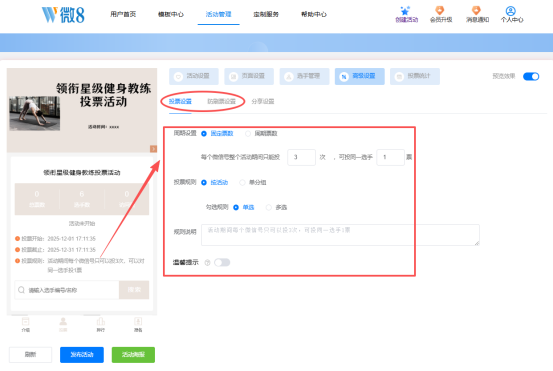Focus the vote count field showing 3

pos(301,157)
